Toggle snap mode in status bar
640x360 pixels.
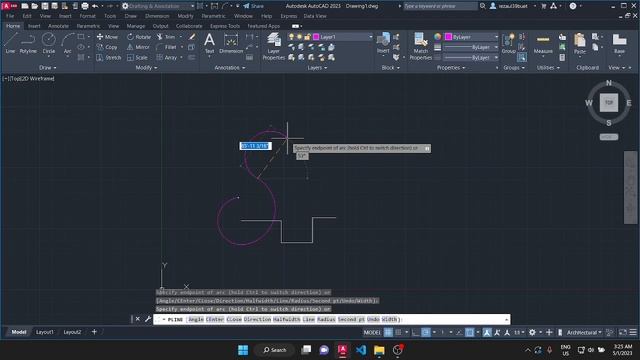tap(398, 332)
